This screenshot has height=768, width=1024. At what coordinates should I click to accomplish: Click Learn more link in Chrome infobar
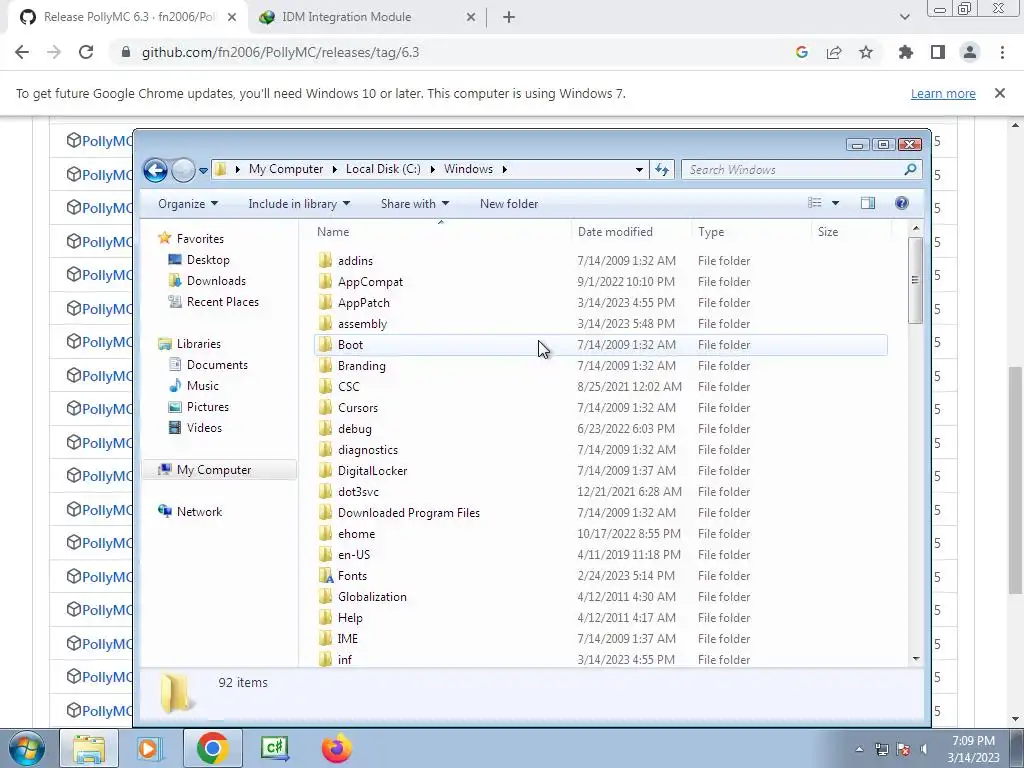[x=943, y=93]
